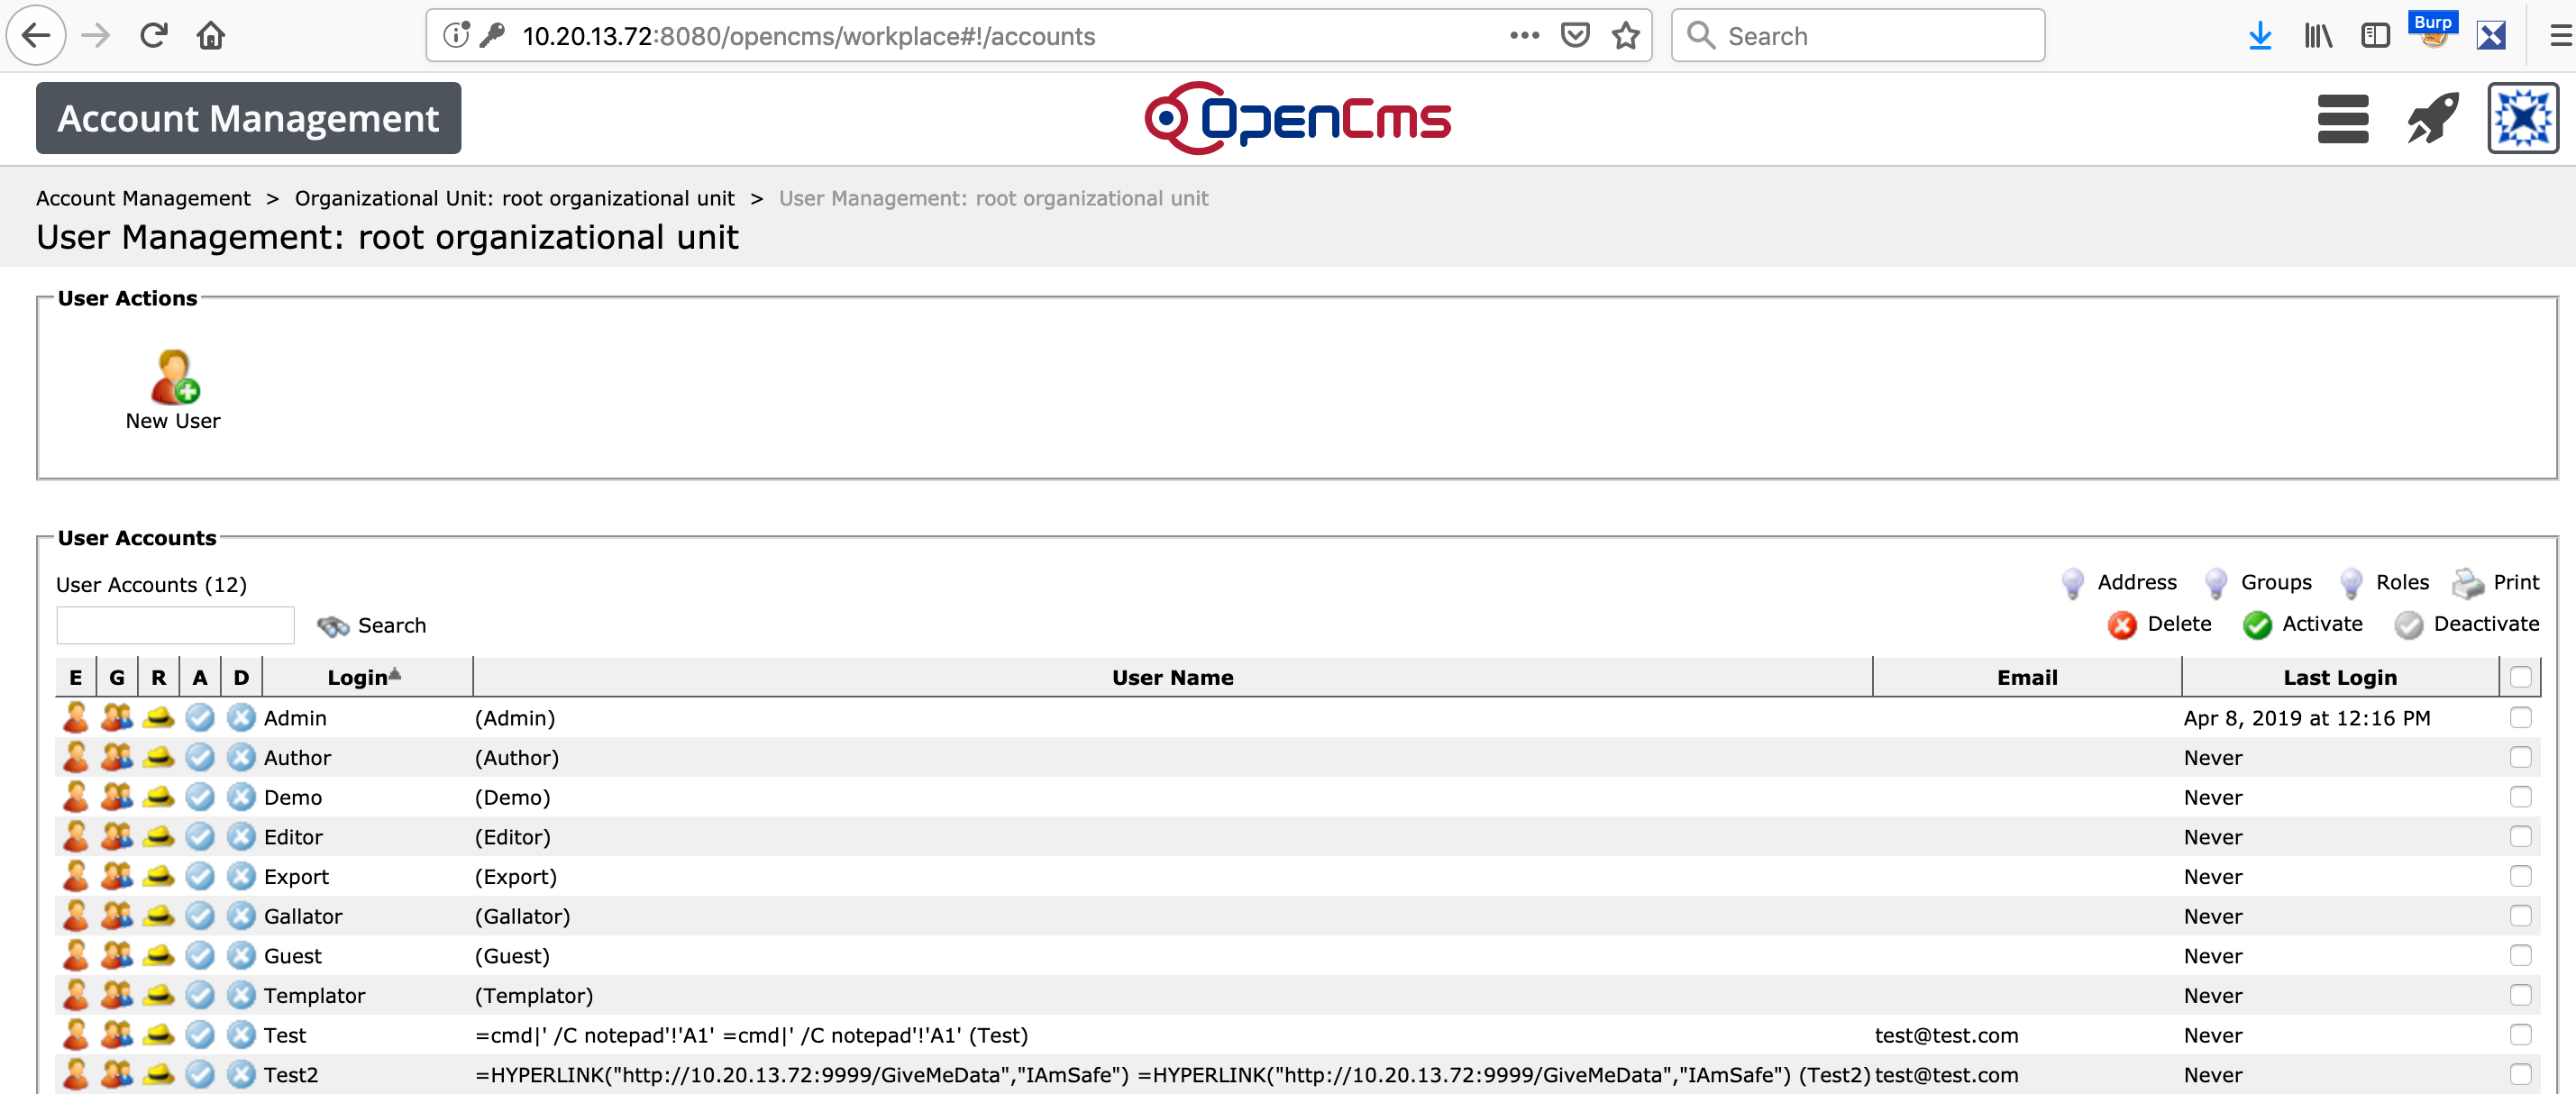The image size is (2576, 1094).
Task: Click activate icon in Test2 row
Action: pos(200,1075)
